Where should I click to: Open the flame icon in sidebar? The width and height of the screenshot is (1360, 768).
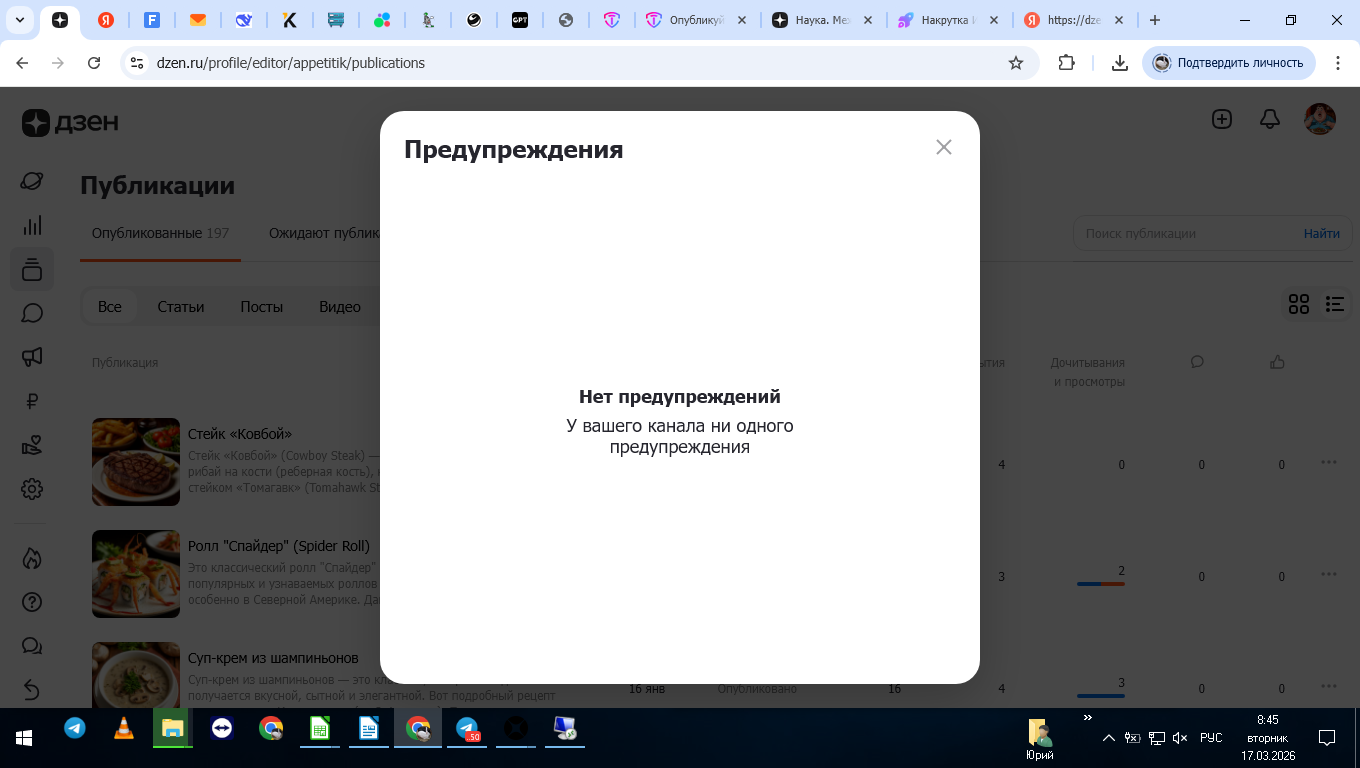click(x=32, y=558)
